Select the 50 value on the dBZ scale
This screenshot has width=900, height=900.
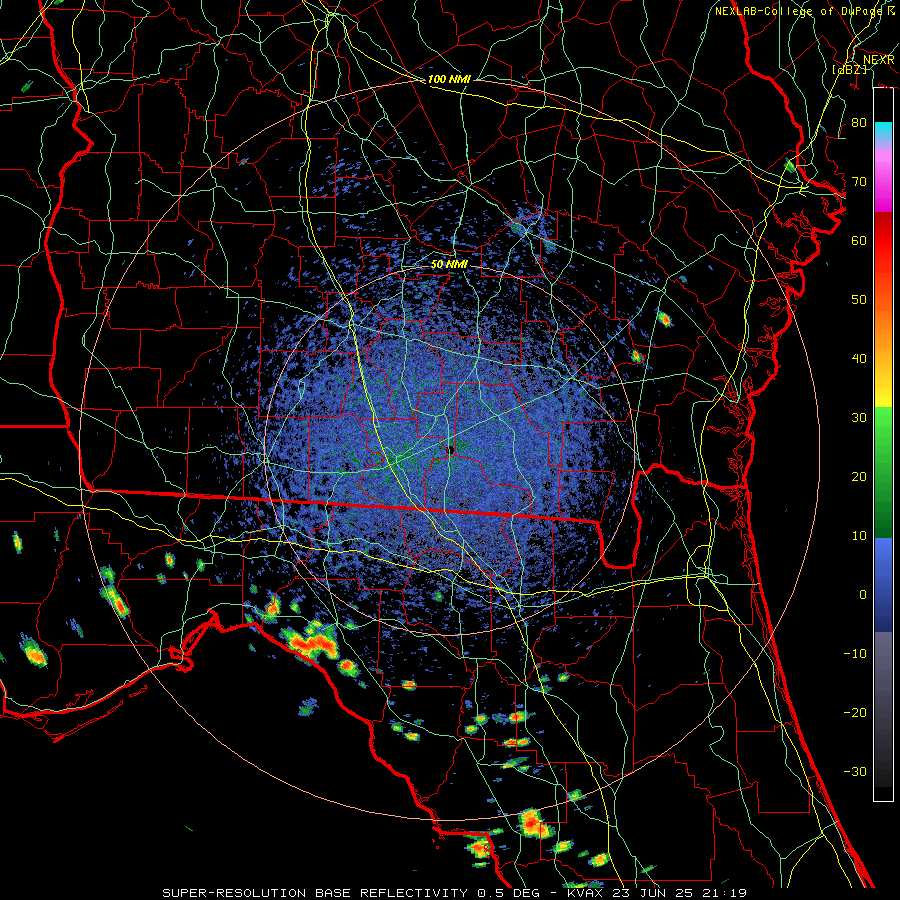point(859,300)
